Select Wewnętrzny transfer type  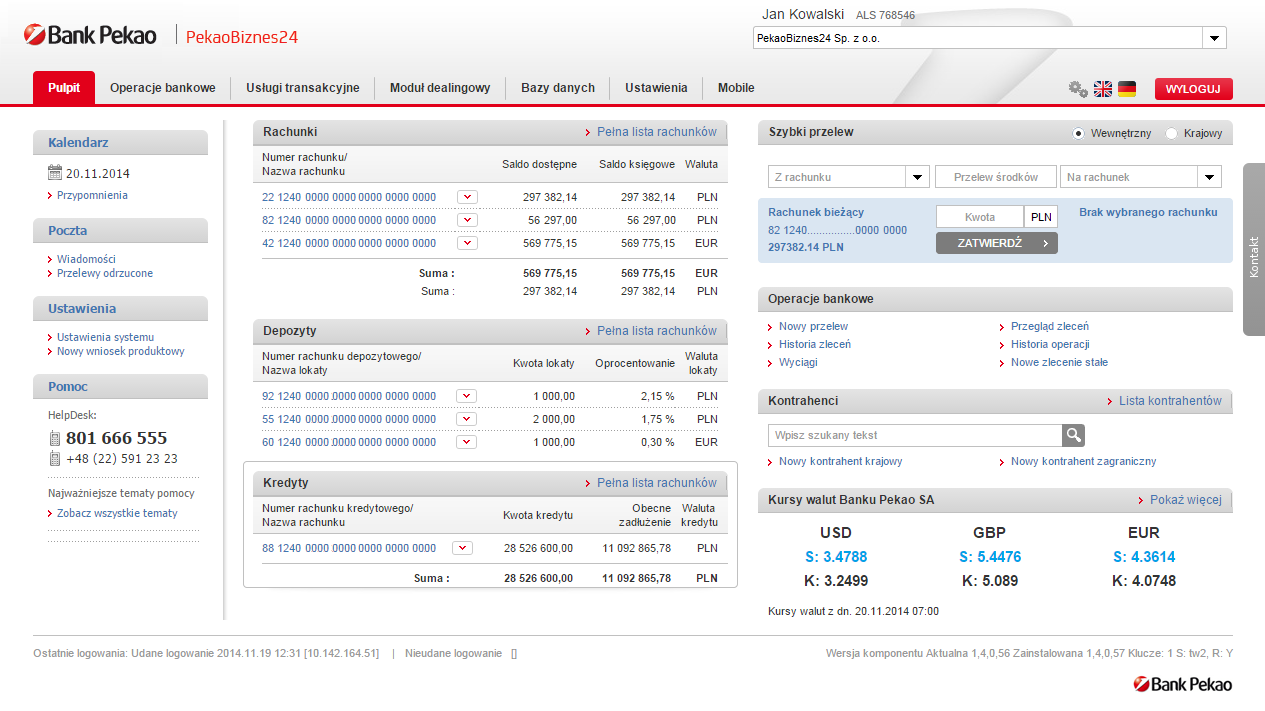point(1078,133)
